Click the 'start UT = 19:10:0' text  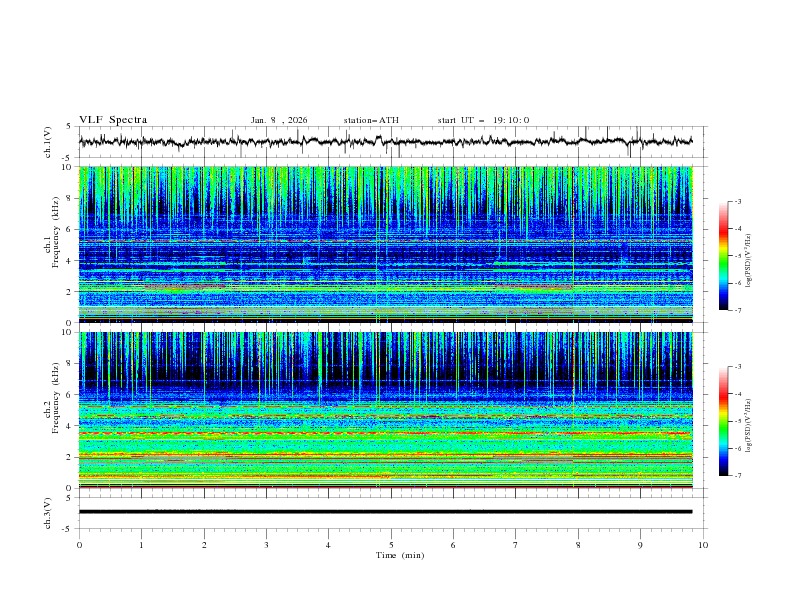click(x=483, y=120)
